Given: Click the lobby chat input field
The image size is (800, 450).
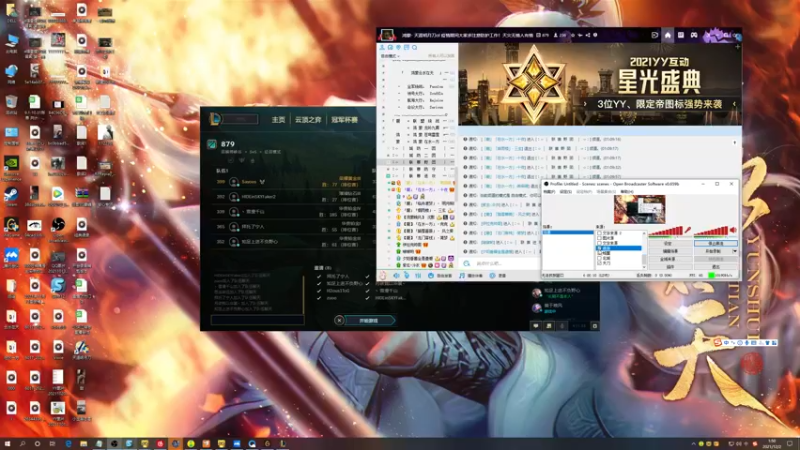Looking at the screenshot, I should click(x=257, y=320).
